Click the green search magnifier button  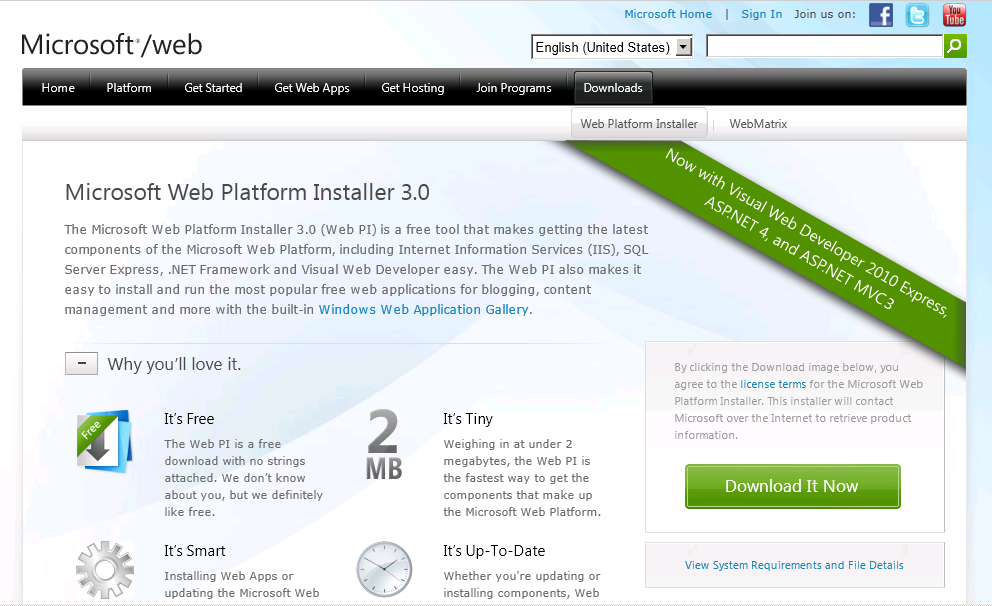click(x=955, y=46)
